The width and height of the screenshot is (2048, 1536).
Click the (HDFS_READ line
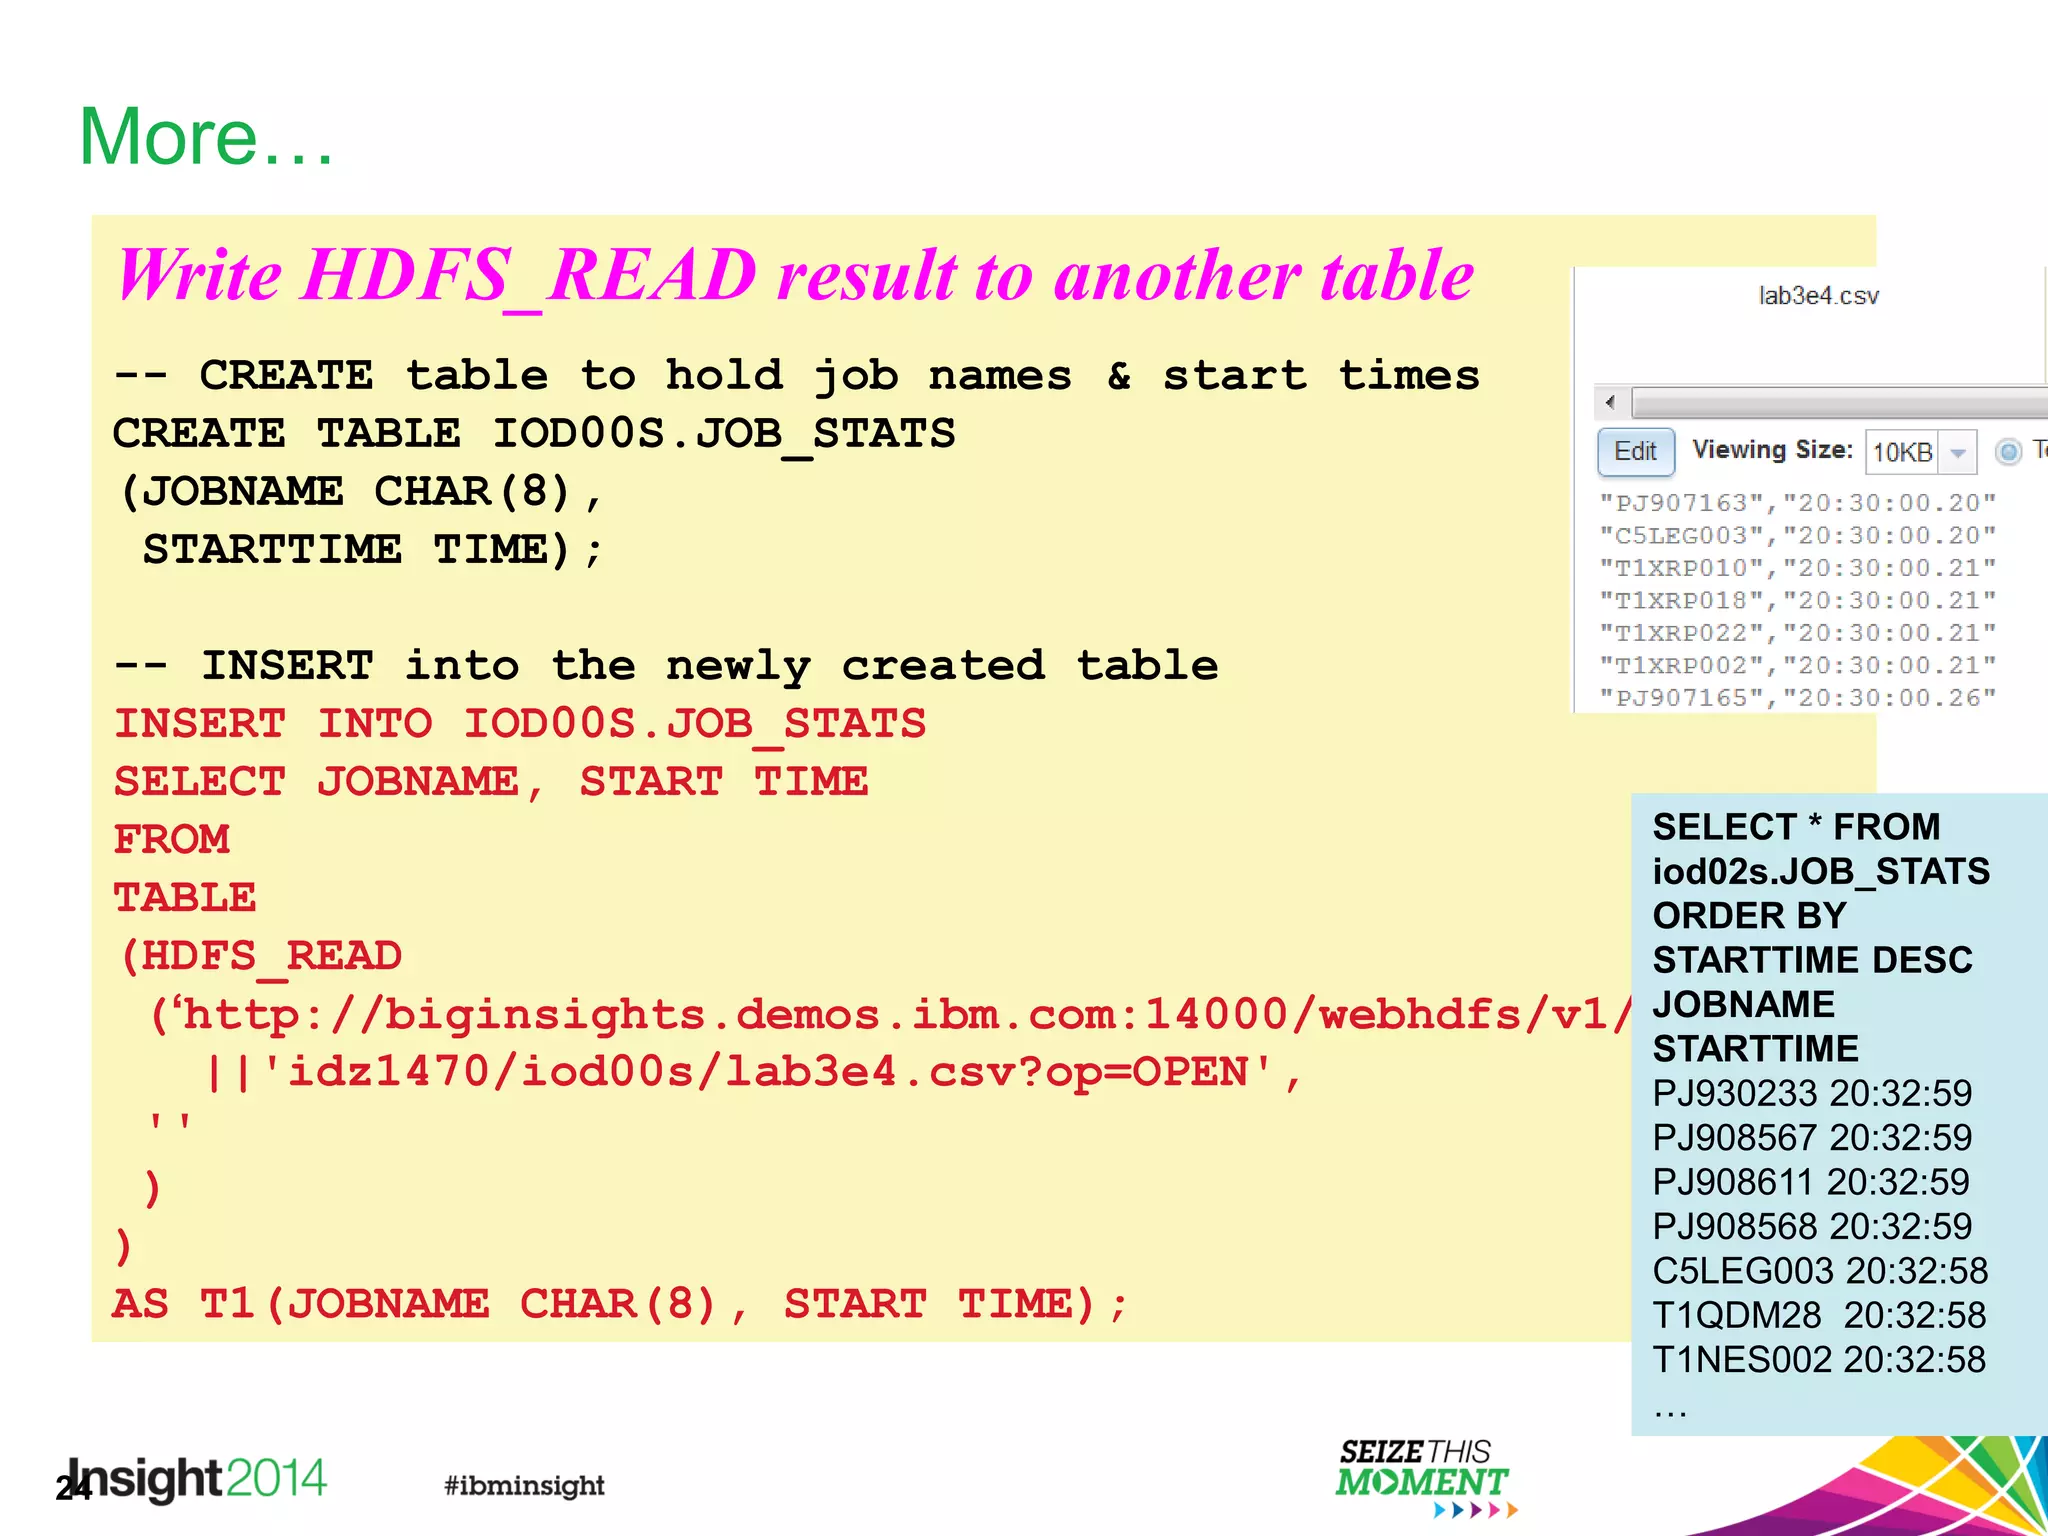pyautogui.click(x=260, y=958)
